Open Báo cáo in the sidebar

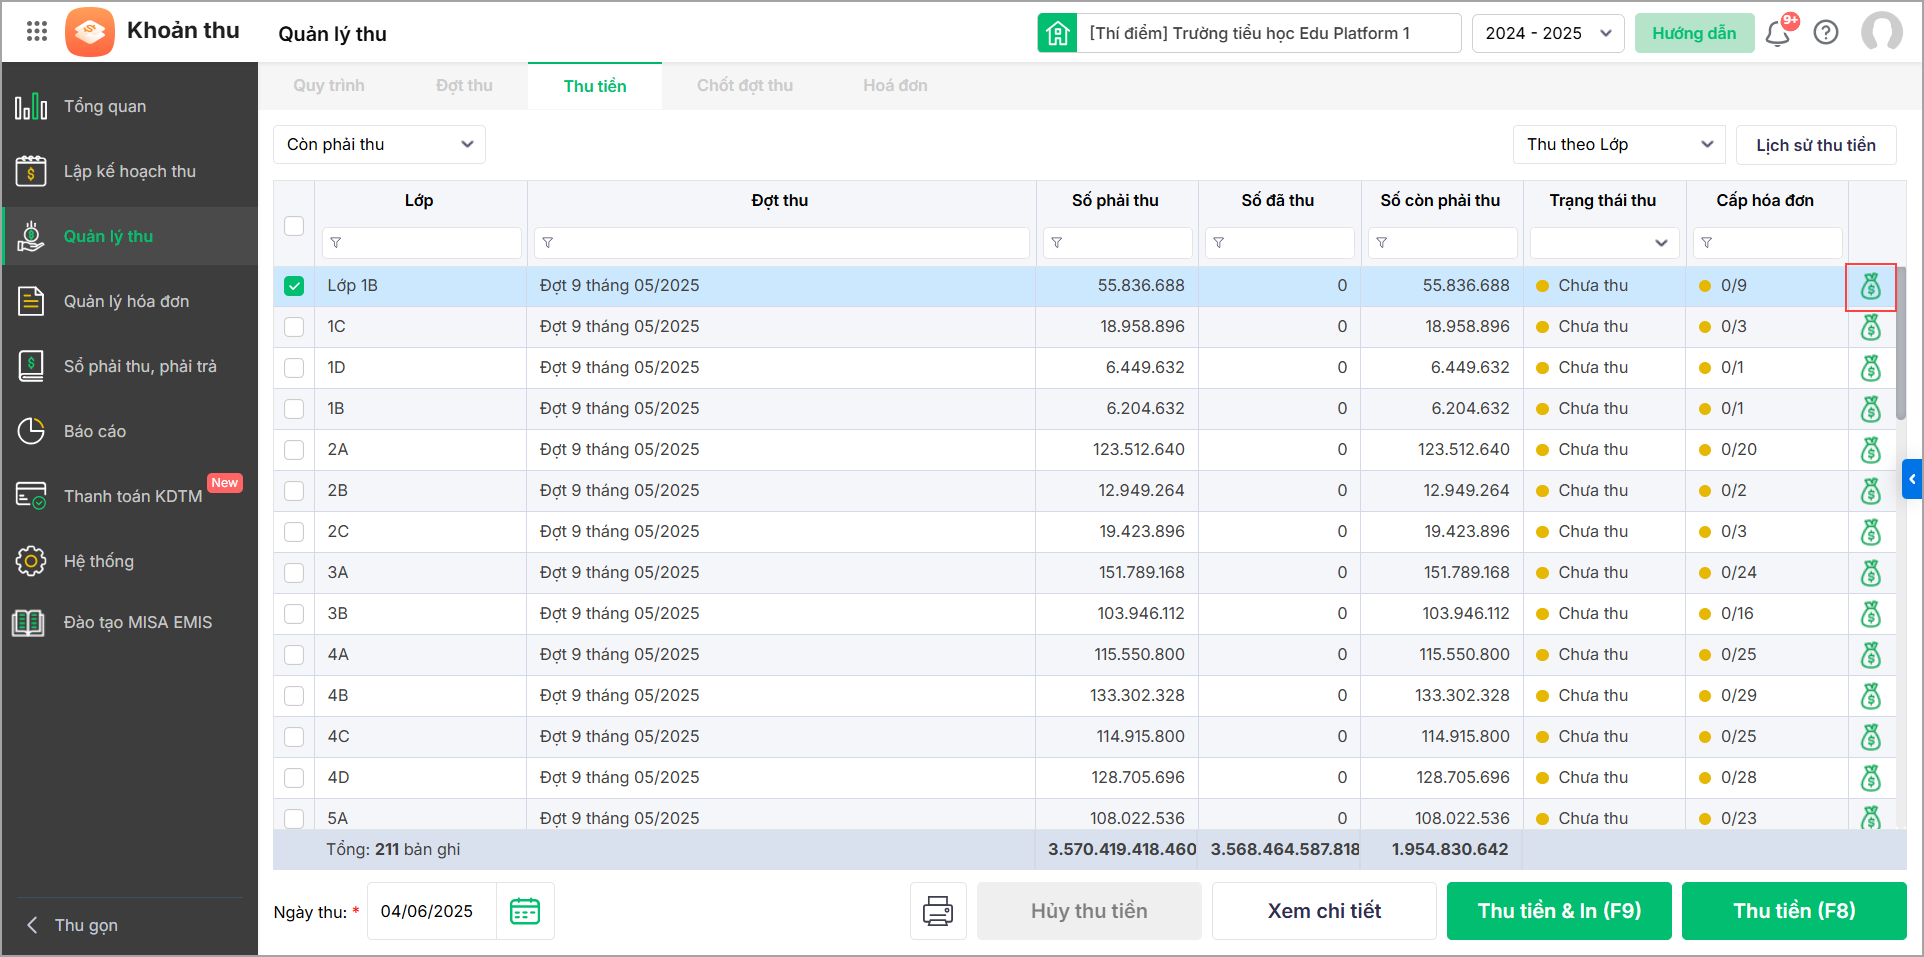click(95, 431)
